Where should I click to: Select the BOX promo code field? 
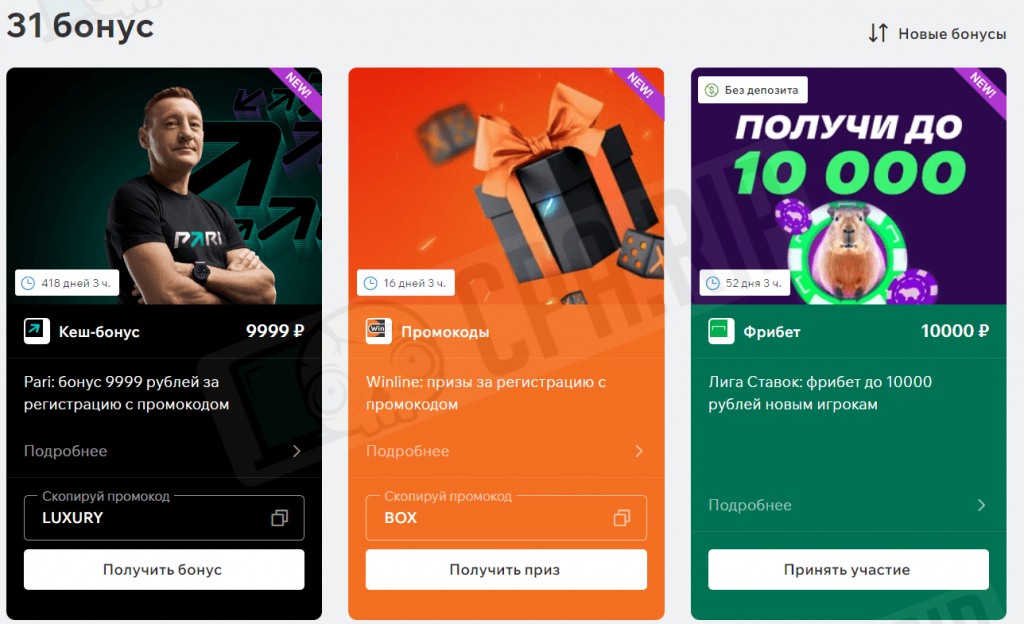tap(506, 518)
